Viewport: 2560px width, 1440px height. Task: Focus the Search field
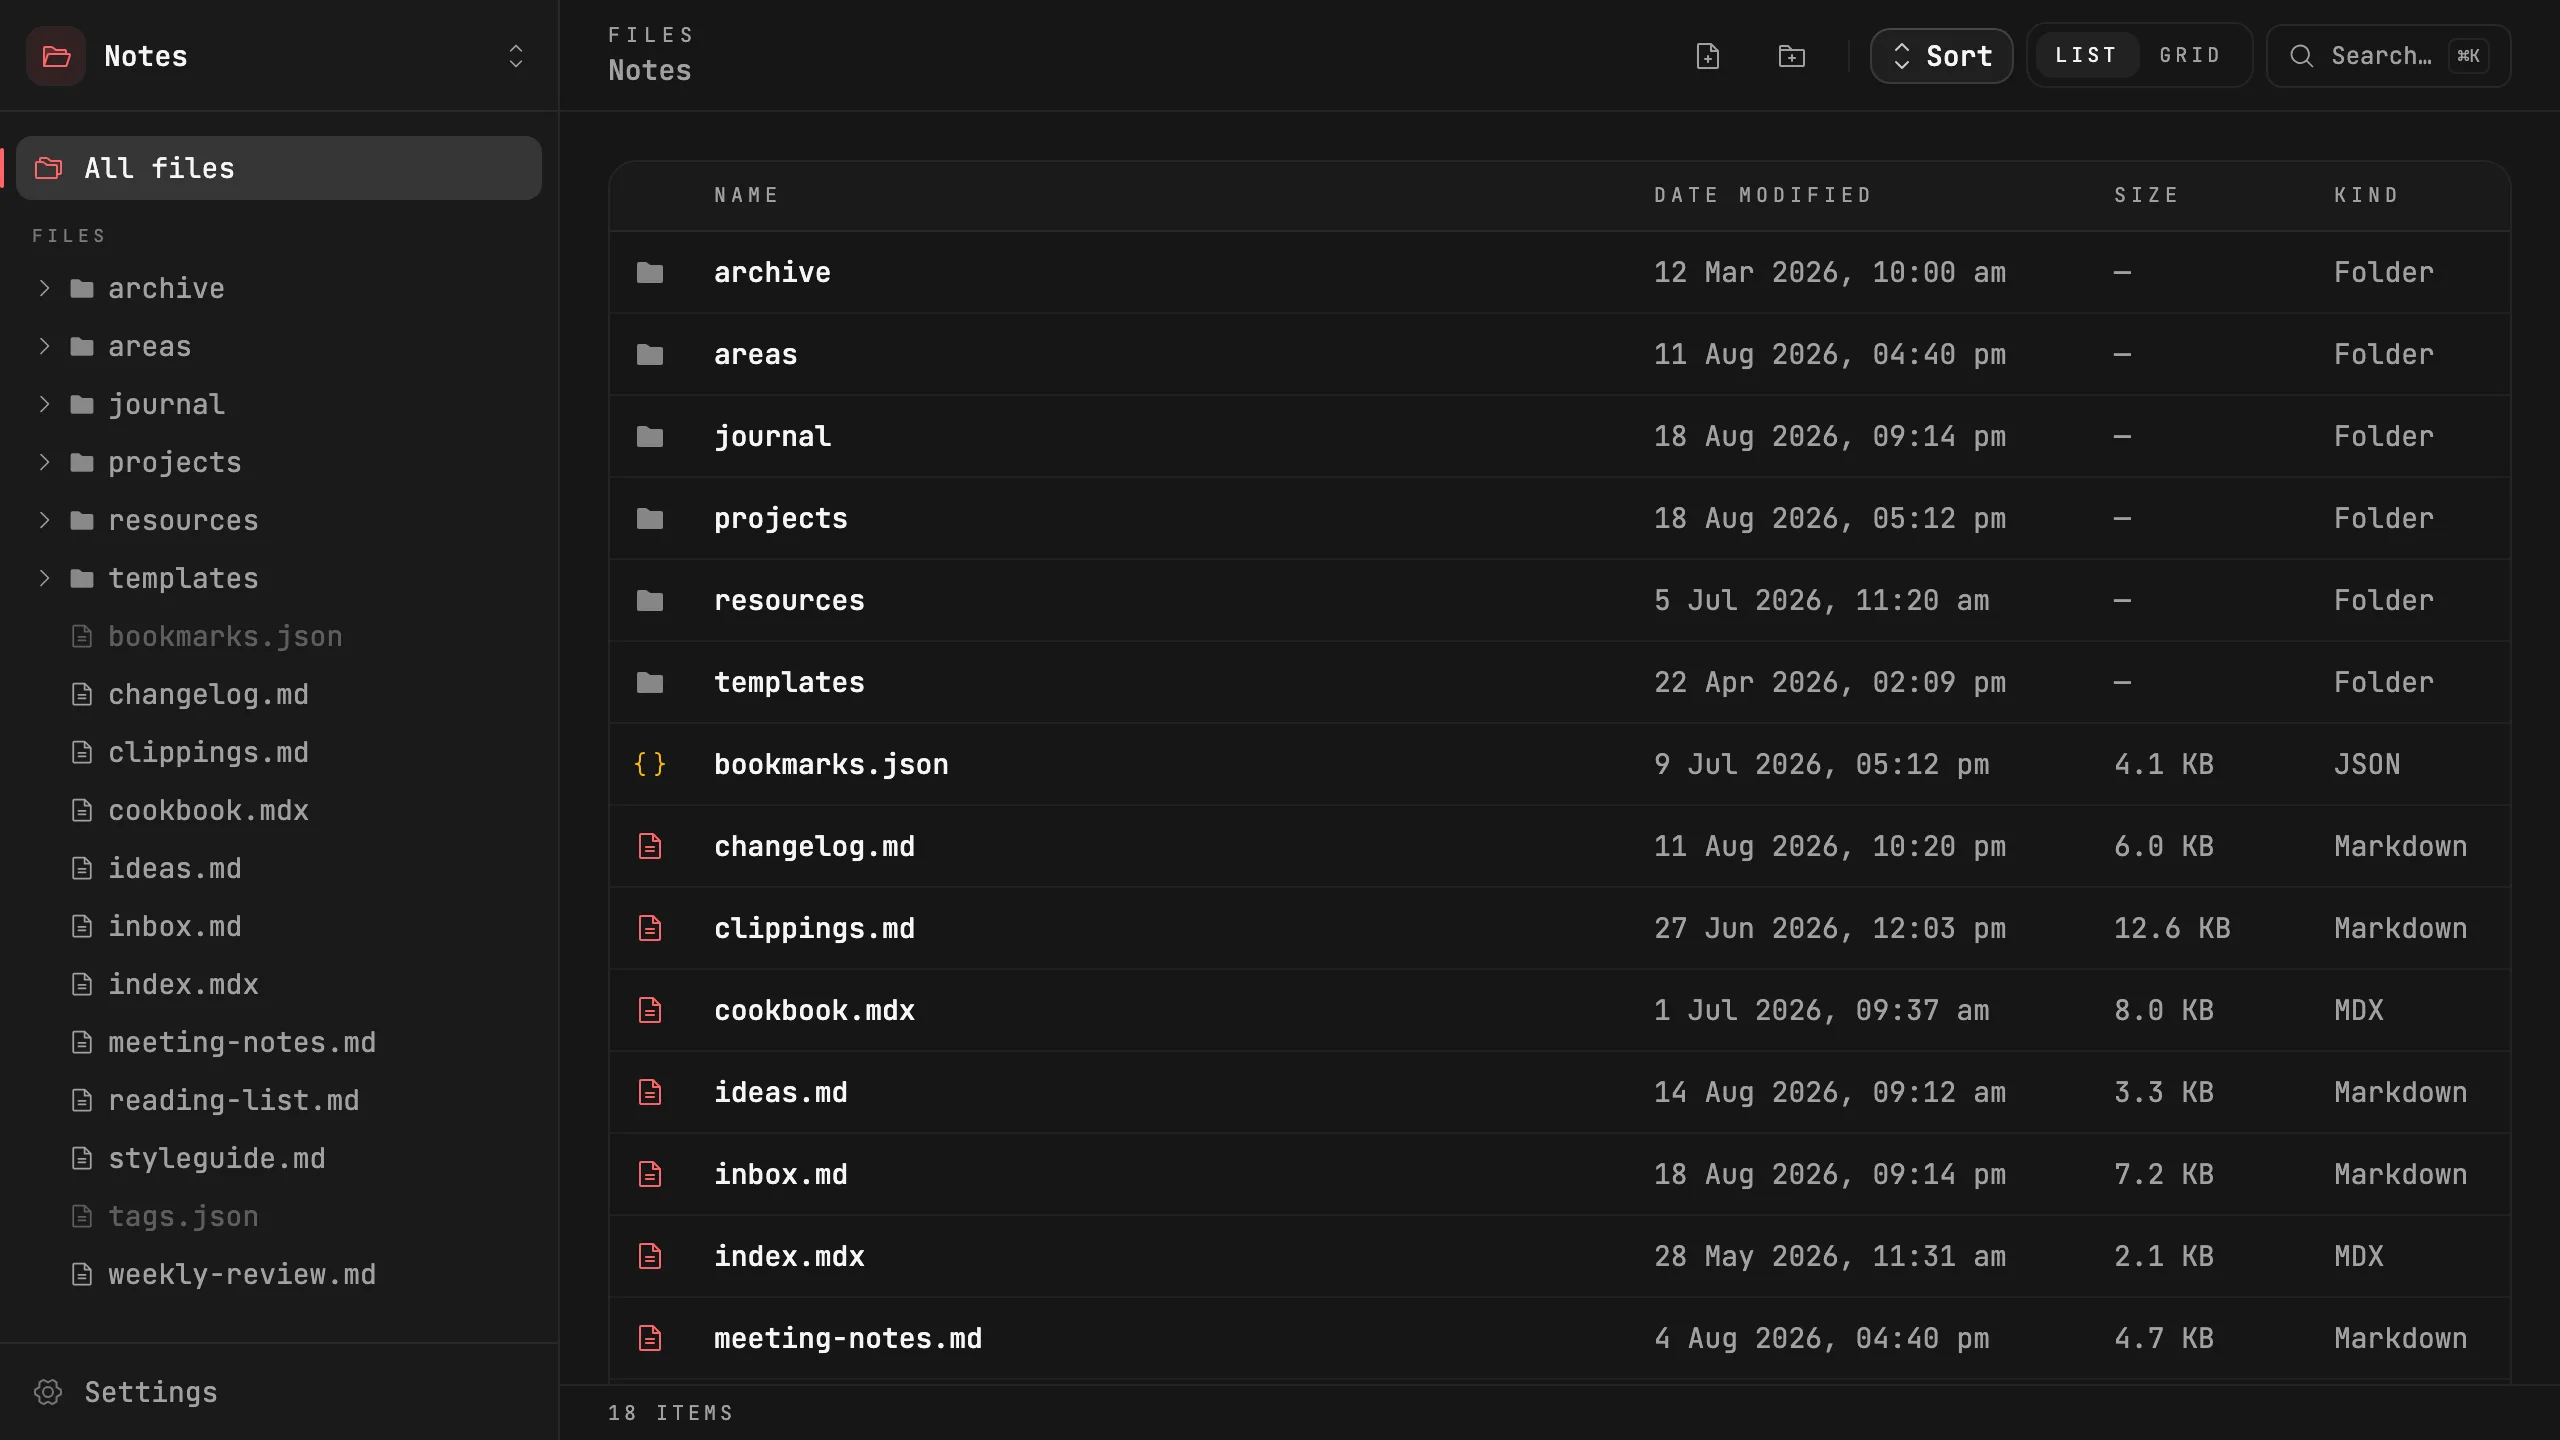point(2388,56)
